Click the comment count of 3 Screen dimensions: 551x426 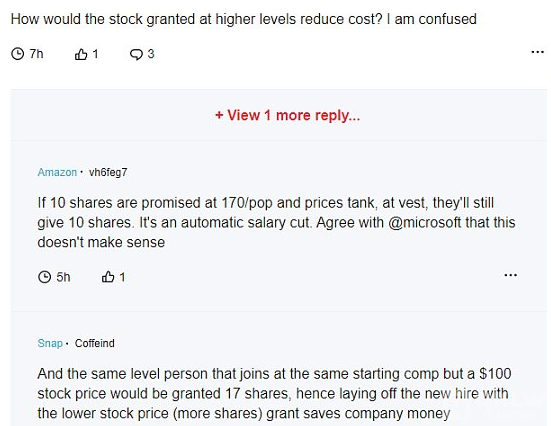pyautogui.click(x=151, y=54)
